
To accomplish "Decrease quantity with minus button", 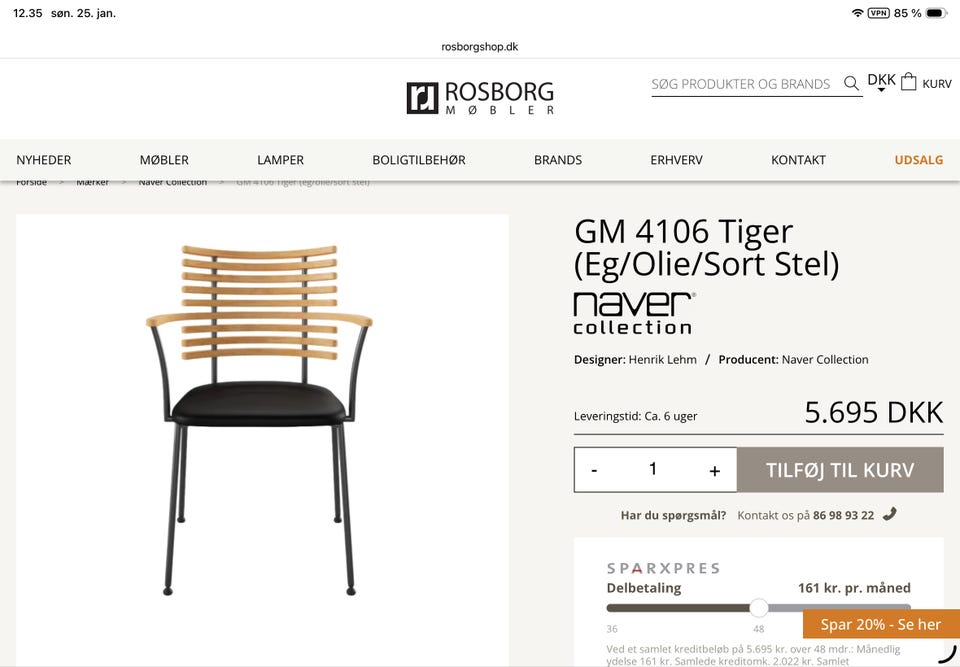I will [x=594, y=470].
